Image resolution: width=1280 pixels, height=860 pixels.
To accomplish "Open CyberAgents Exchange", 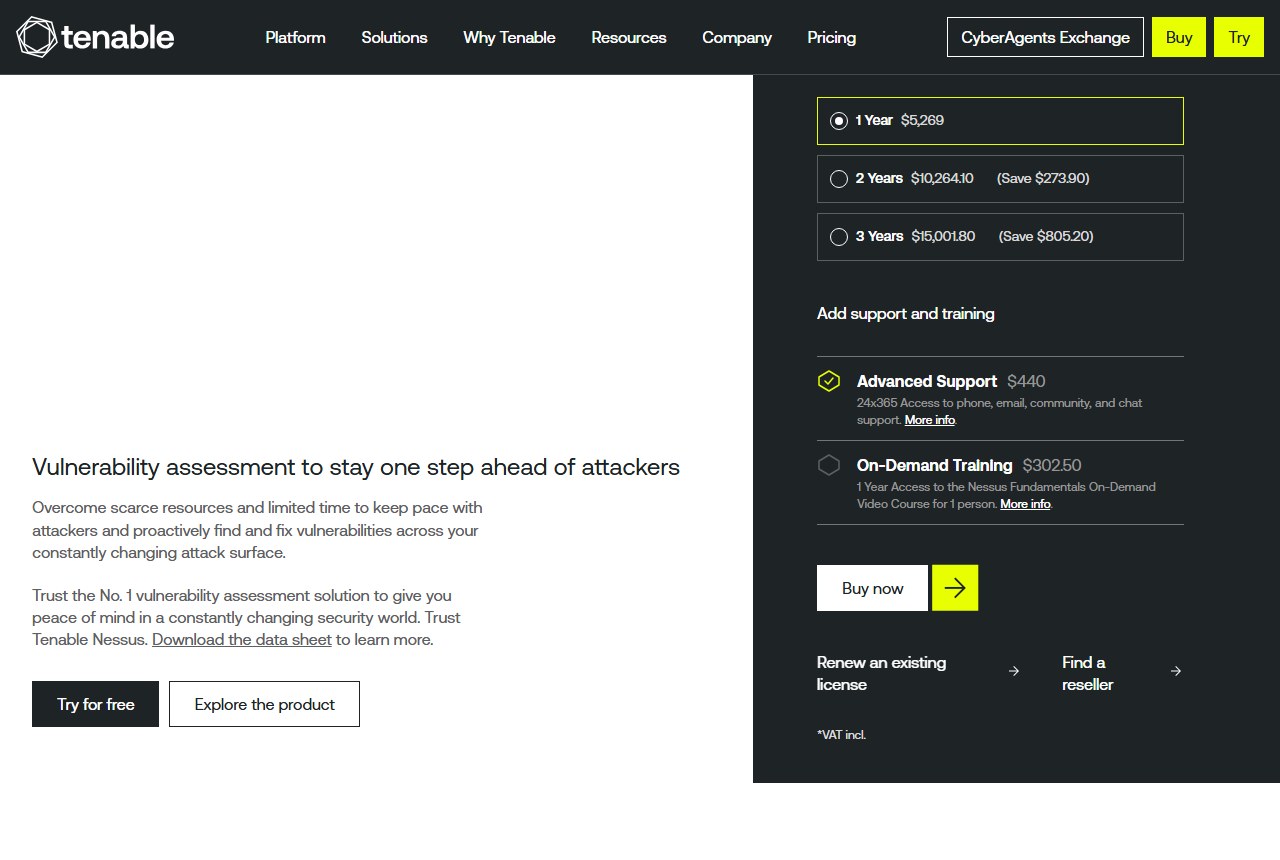I will [x=1045, y=37].
